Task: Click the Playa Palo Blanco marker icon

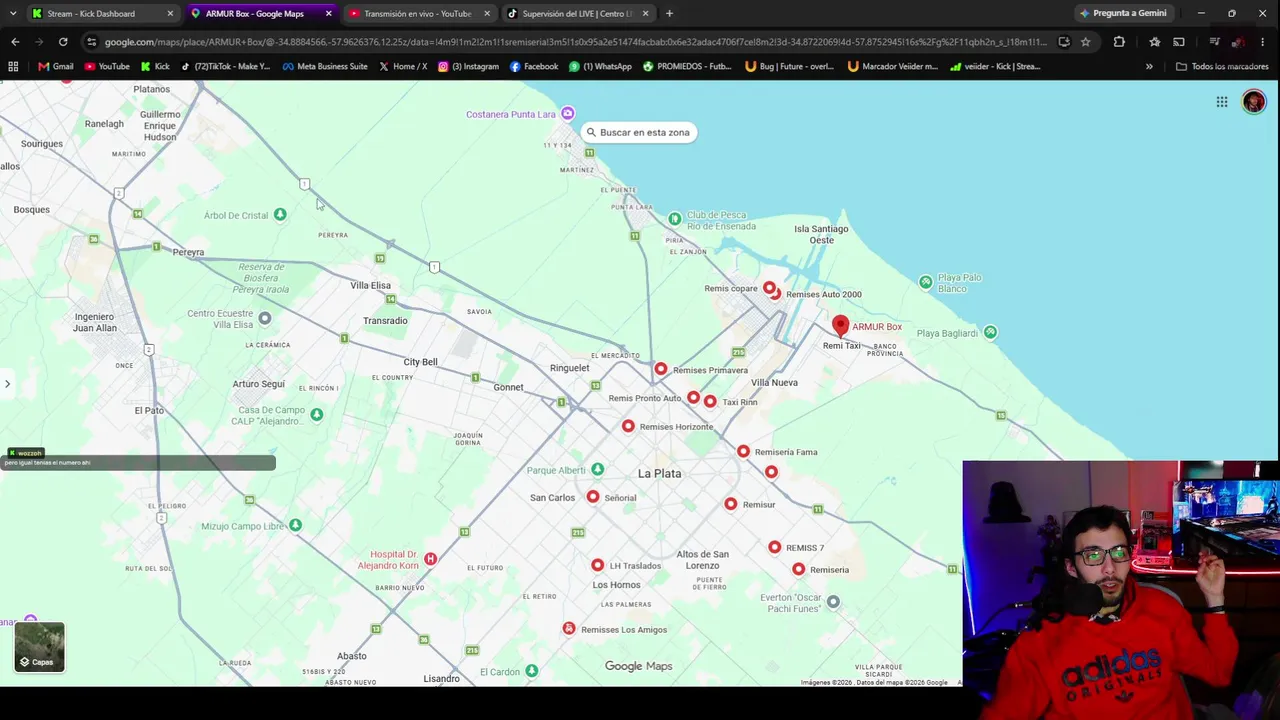Action: 926,282
